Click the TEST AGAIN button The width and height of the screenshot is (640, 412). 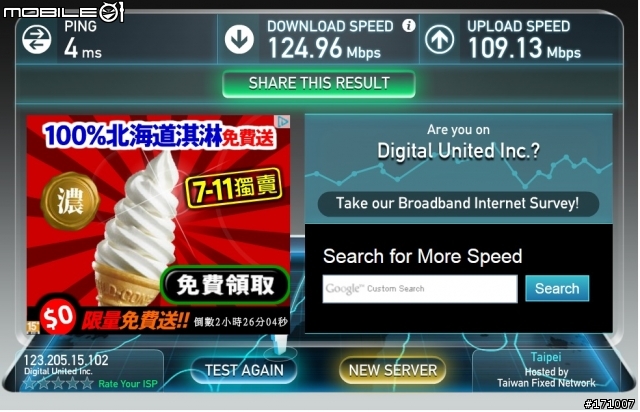pyautogui.click(x=244, y=370)
